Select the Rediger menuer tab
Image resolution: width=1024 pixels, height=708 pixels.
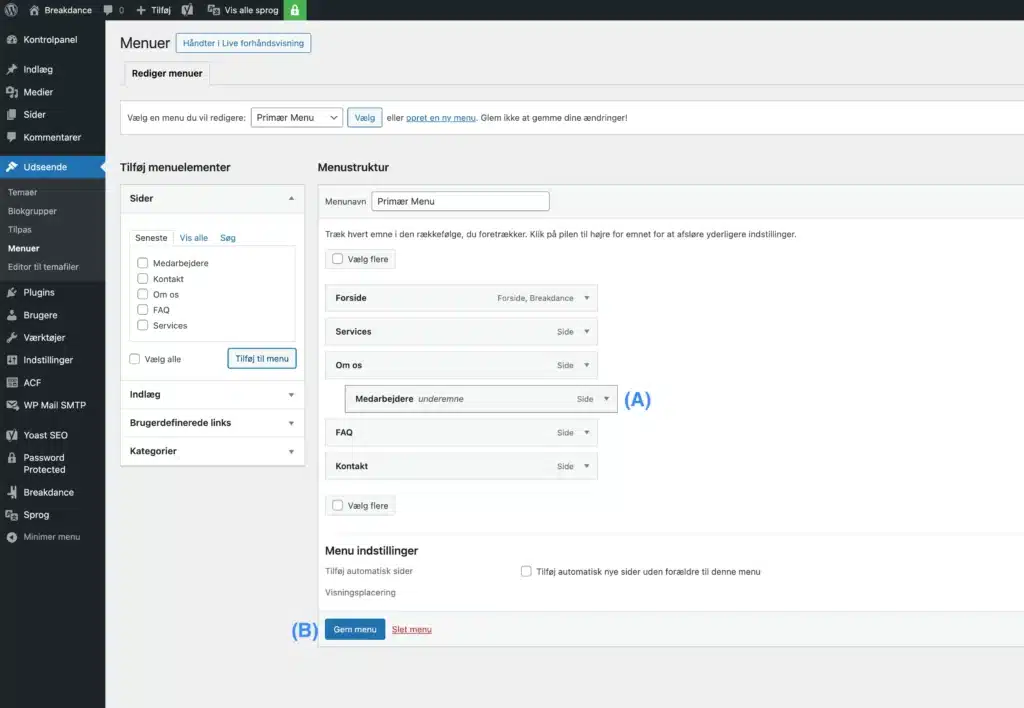click(x=167, y=73)
